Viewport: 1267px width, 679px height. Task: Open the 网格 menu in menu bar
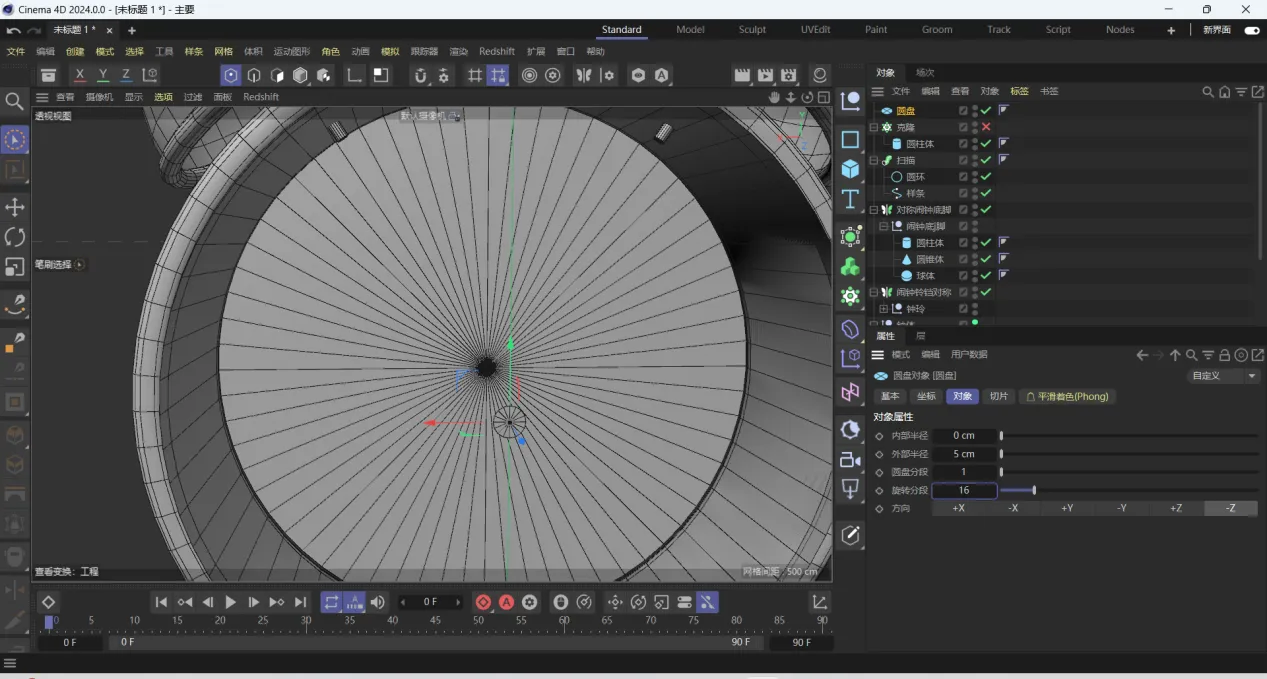[x=223, y=51]
